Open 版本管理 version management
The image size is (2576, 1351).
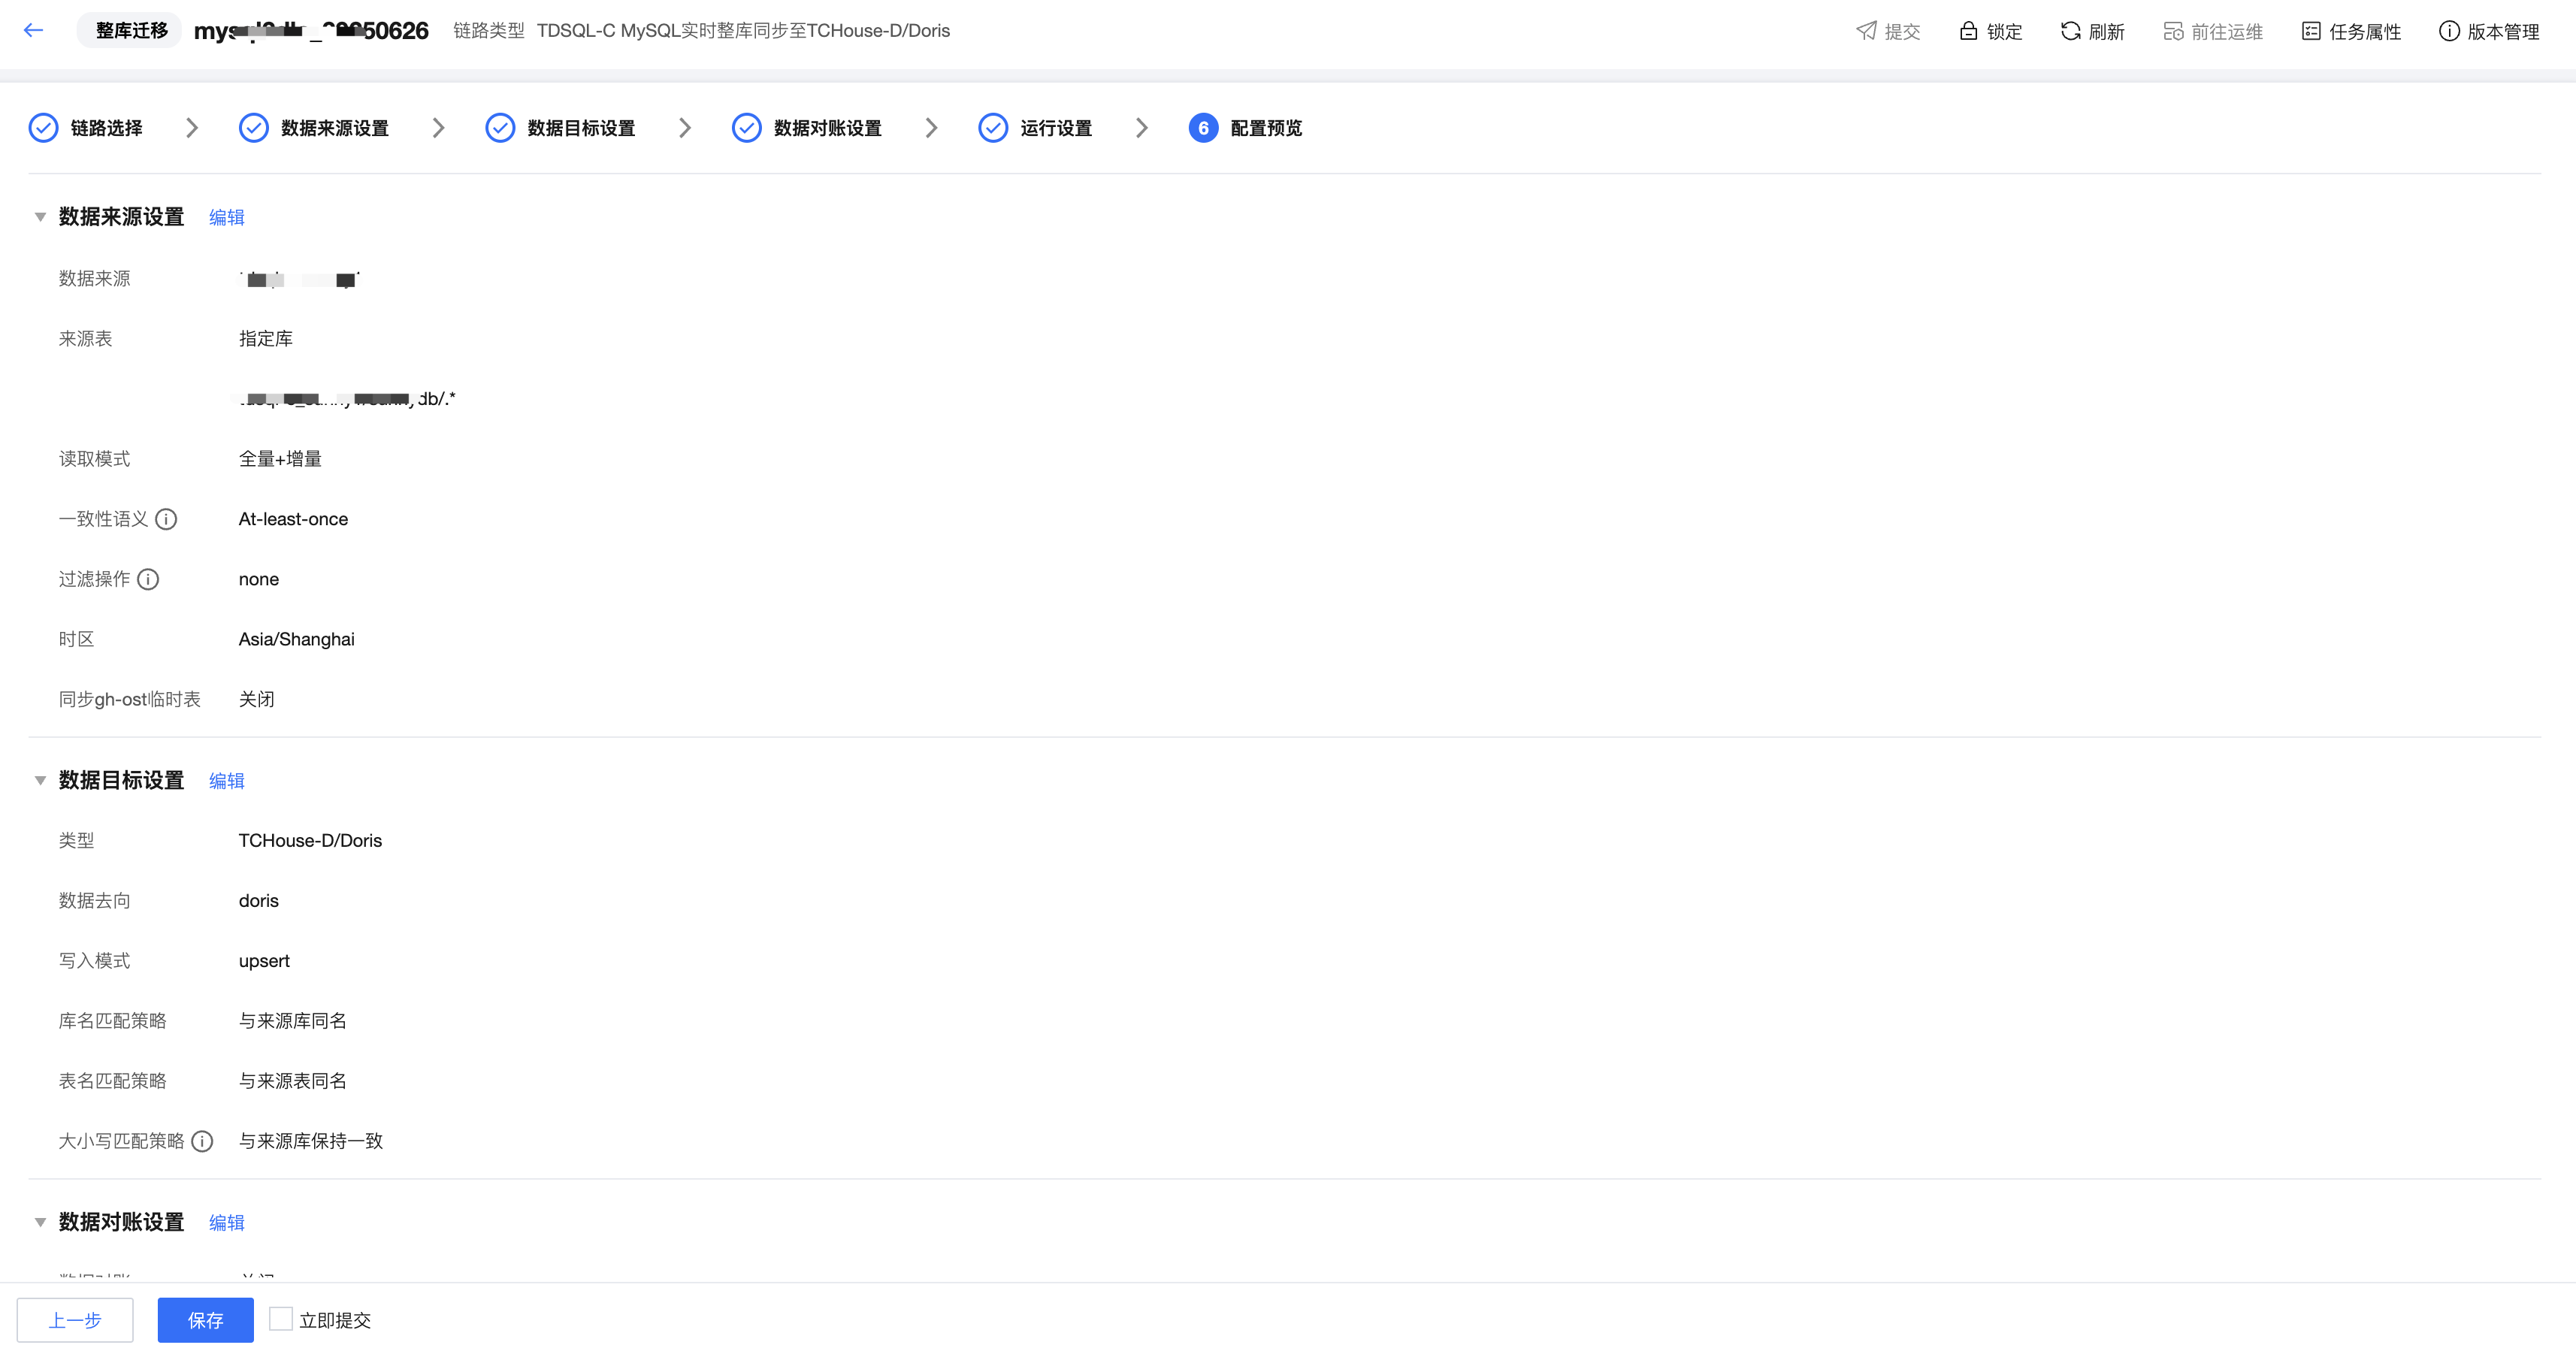click(x=2489, y=31)
